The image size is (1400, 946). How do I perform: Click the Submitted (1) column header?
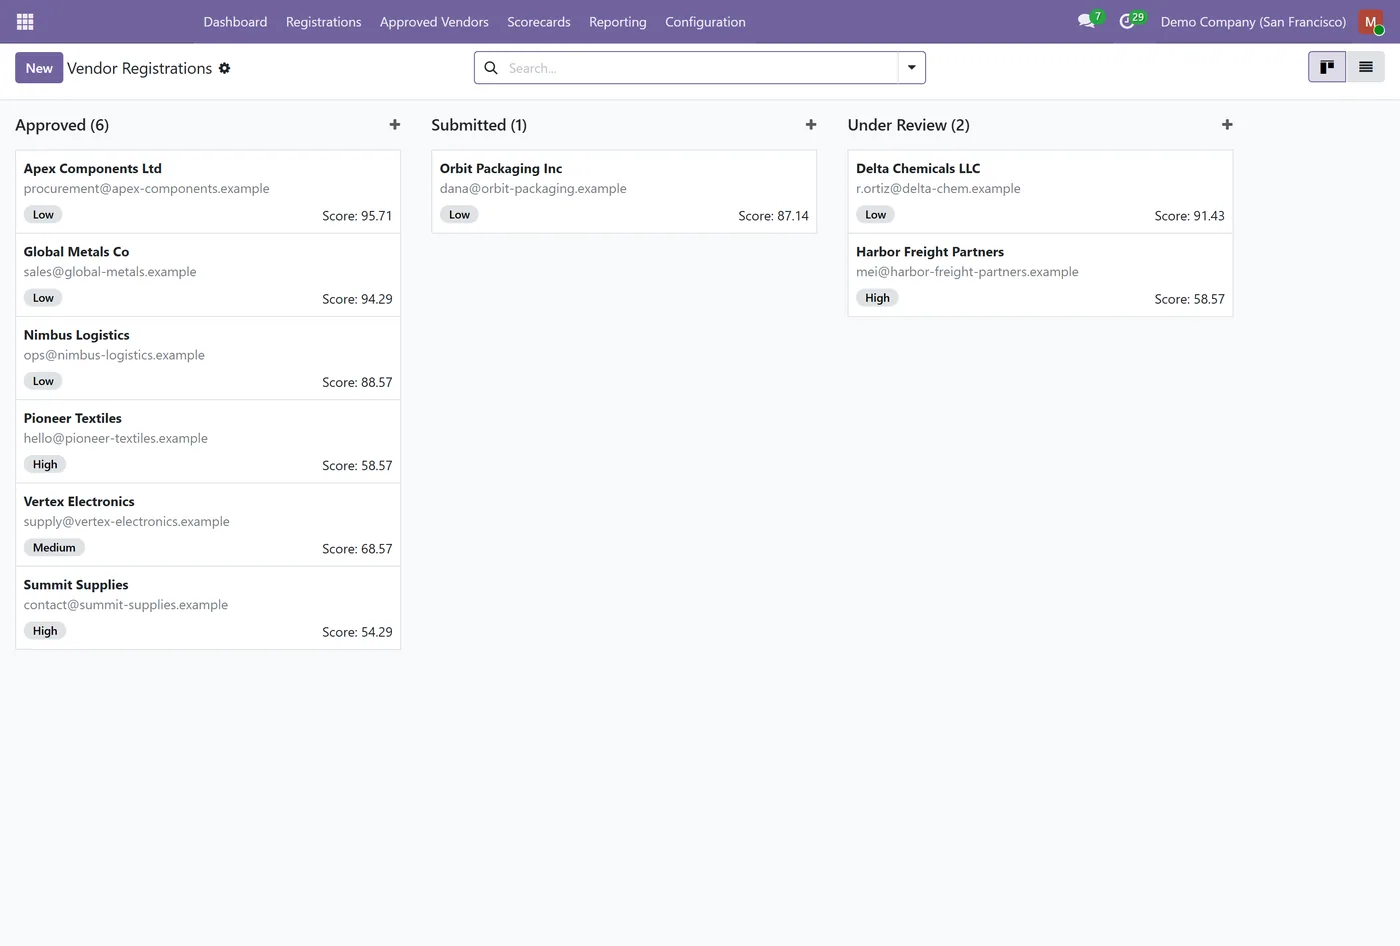[x=479, y=125]
